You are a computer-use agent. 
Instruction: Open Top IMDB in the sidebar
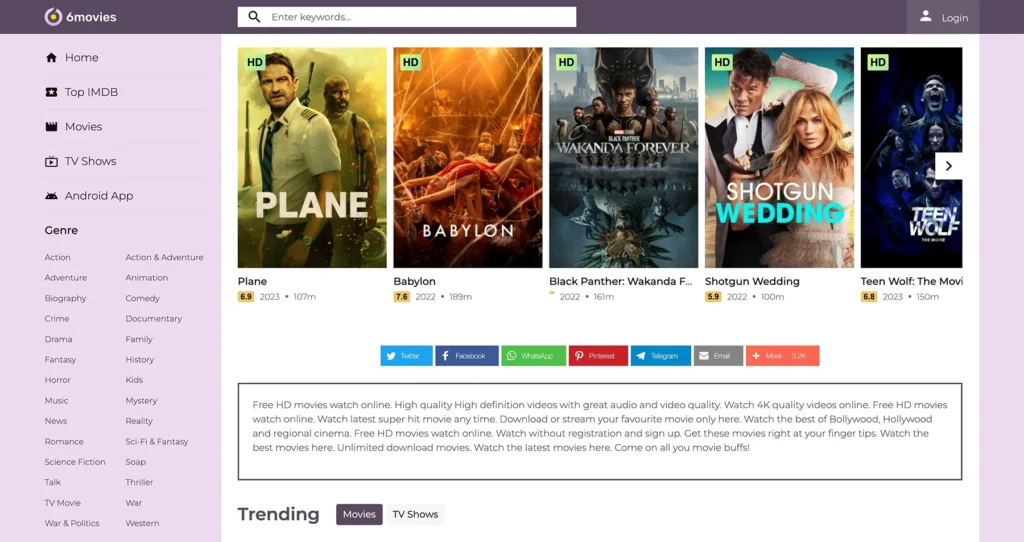91,92
